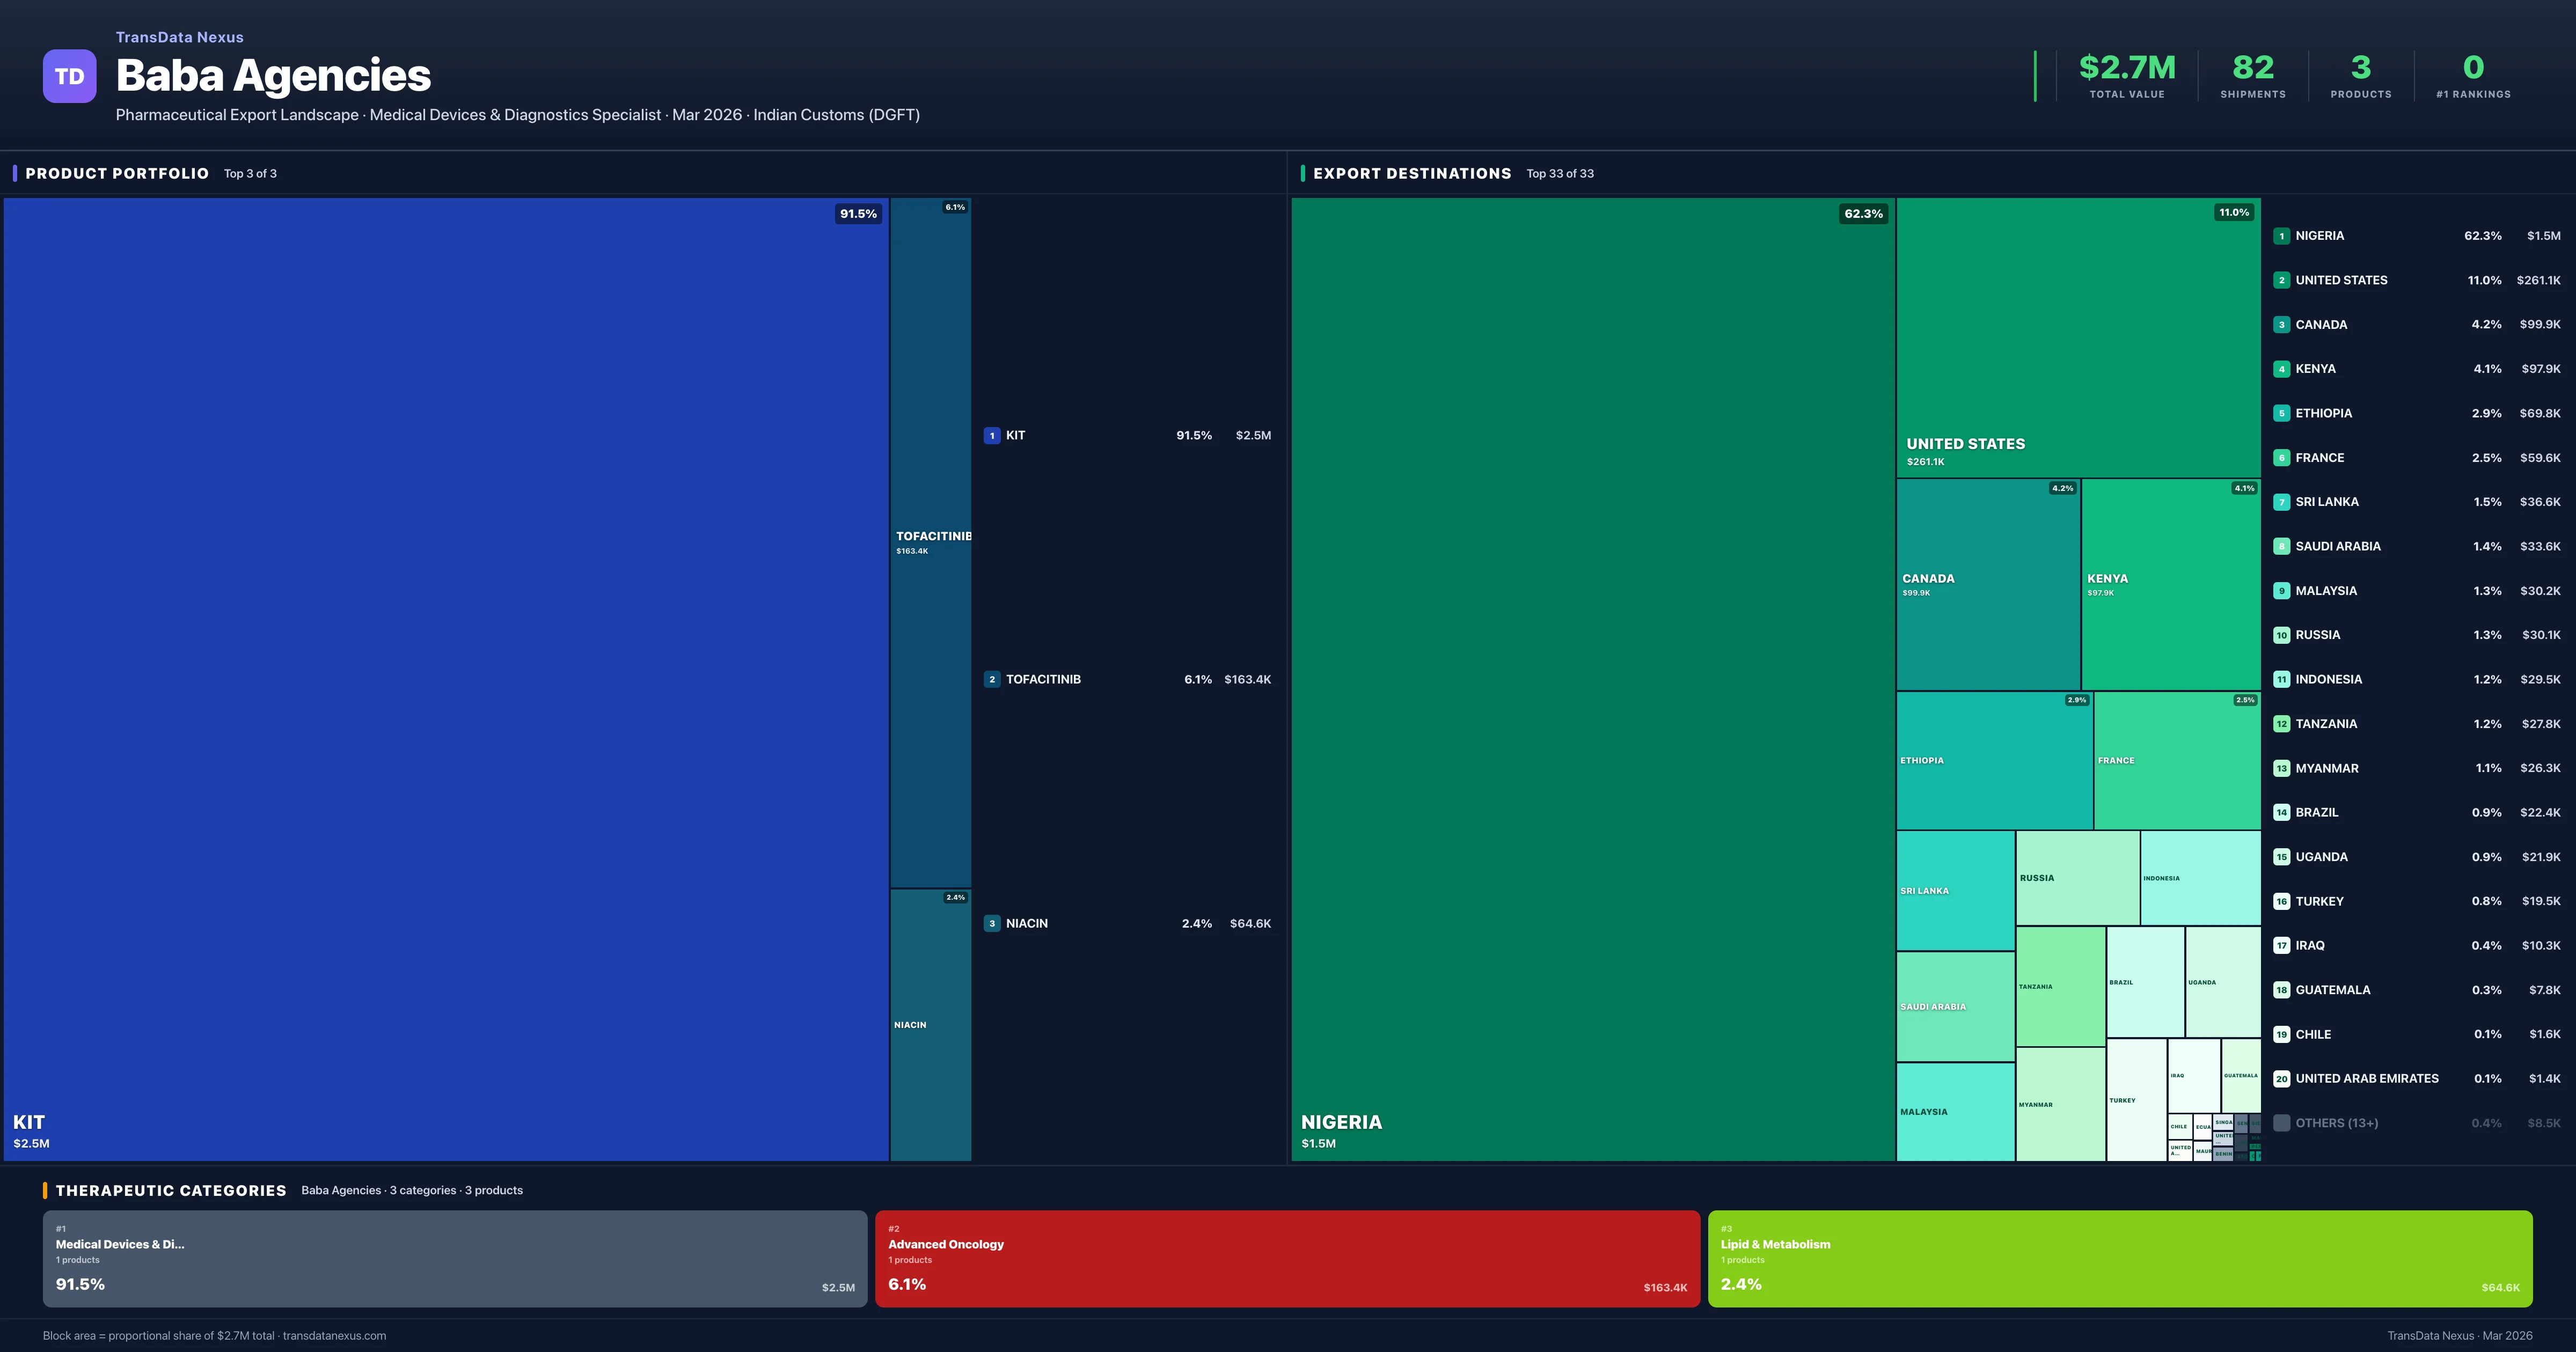Open the EXPORT DESTINATIONS section header
The height and width of the screenshot is (1352, 2576).
1413,173
